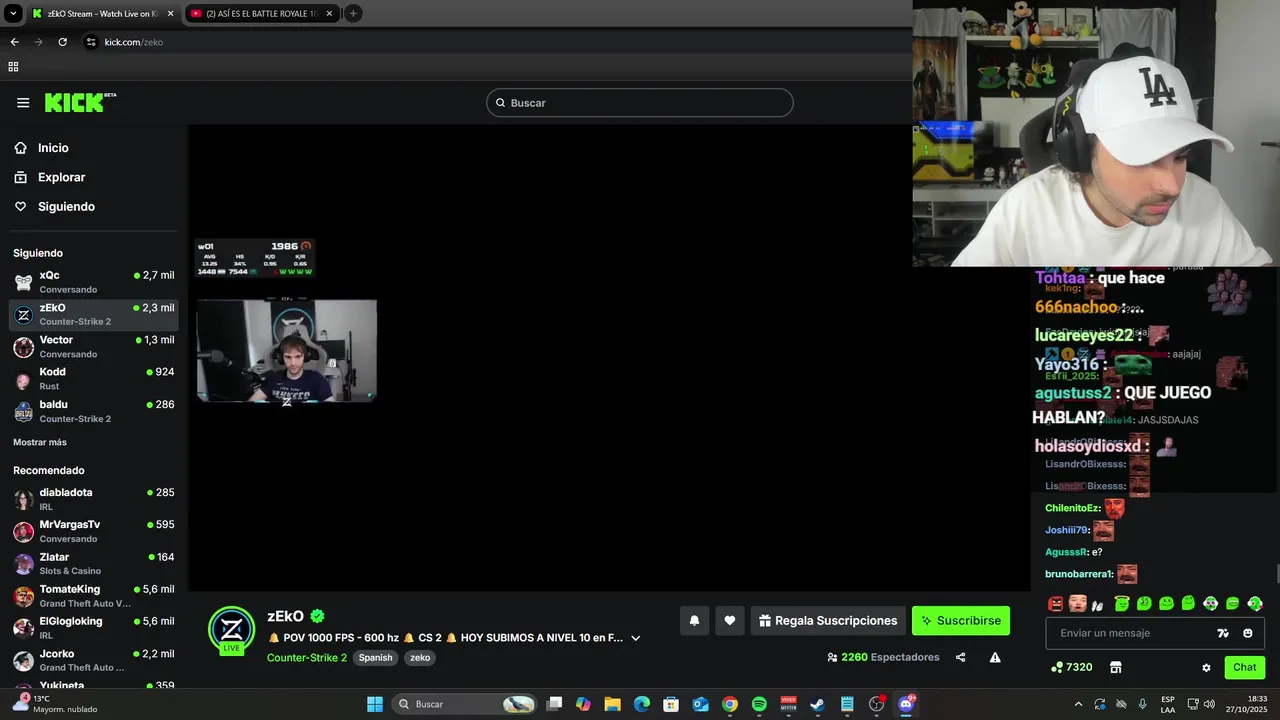Open Spotify from the taskbar

[759, 704]
